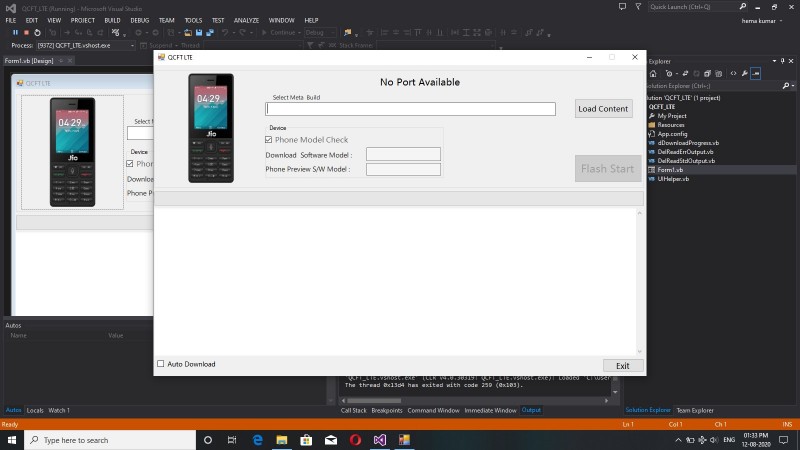
Task: Select App.config in Solution Explorer
Action: tap(672, 134)
